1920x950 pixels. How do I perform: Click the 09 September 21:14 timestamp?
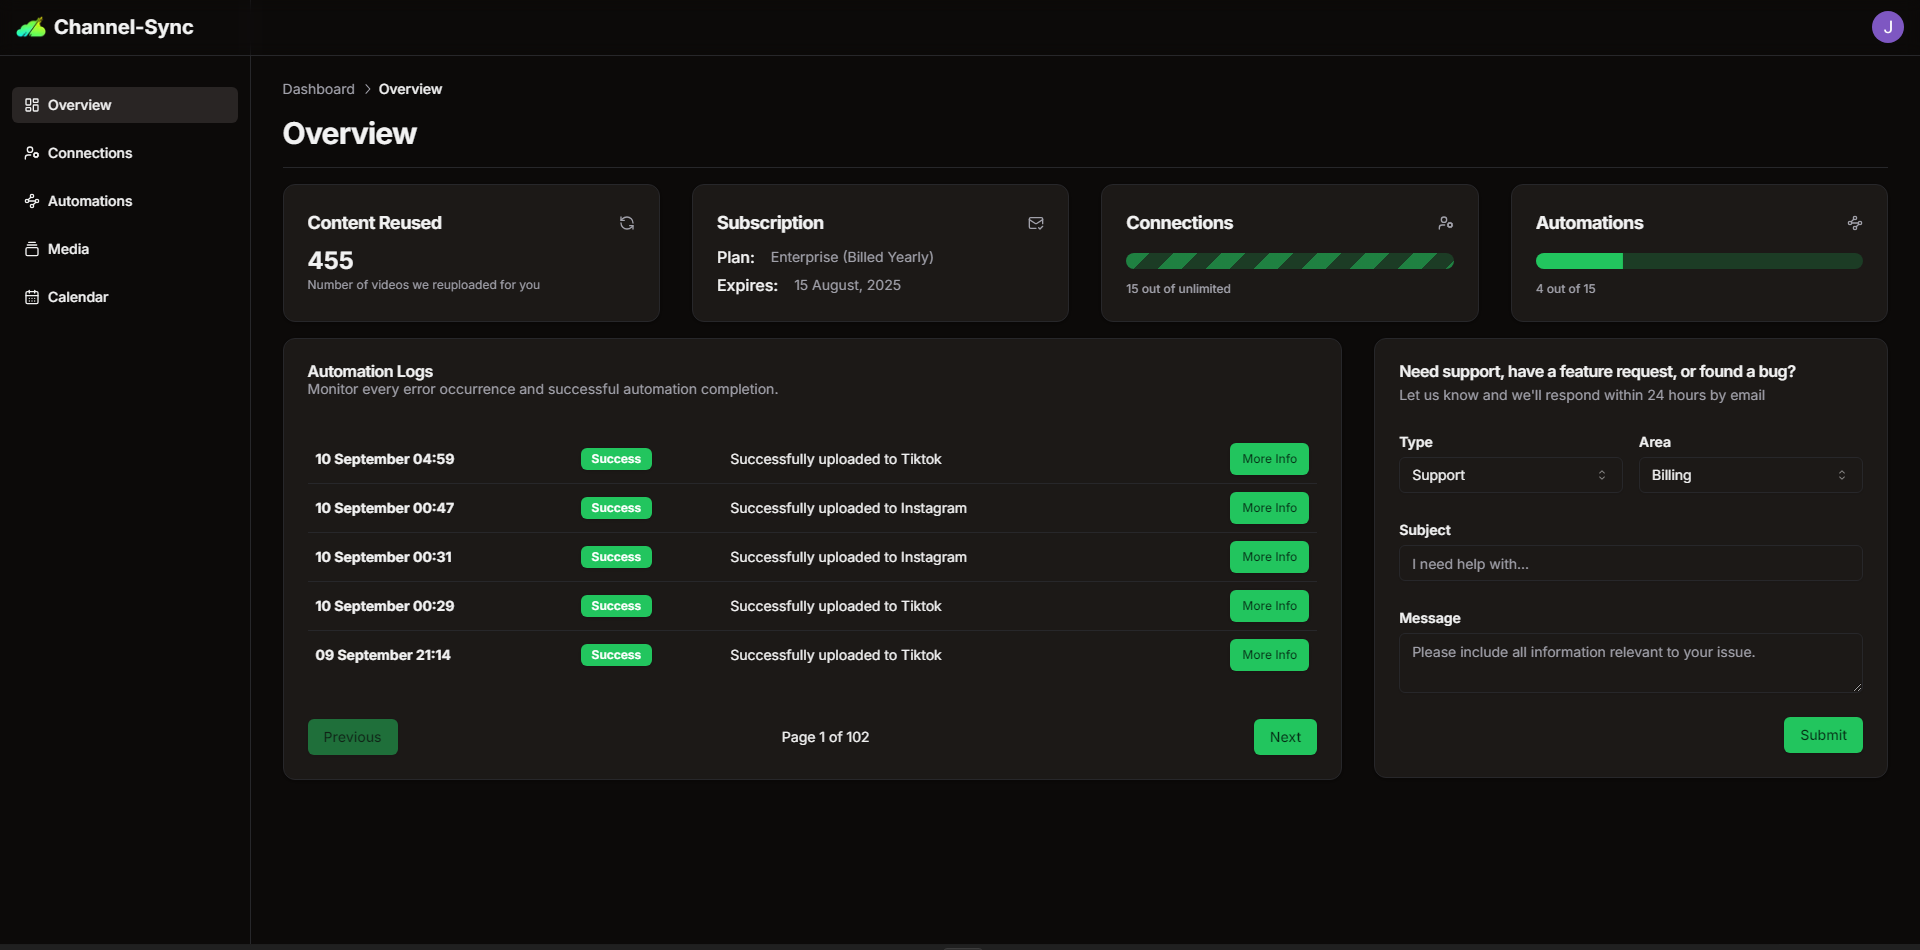pos(383,655)
